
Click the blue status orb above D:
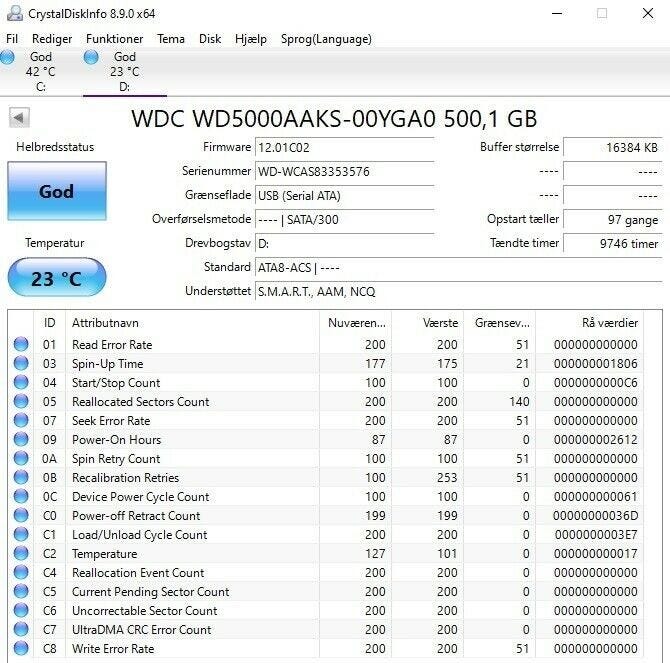91,57
